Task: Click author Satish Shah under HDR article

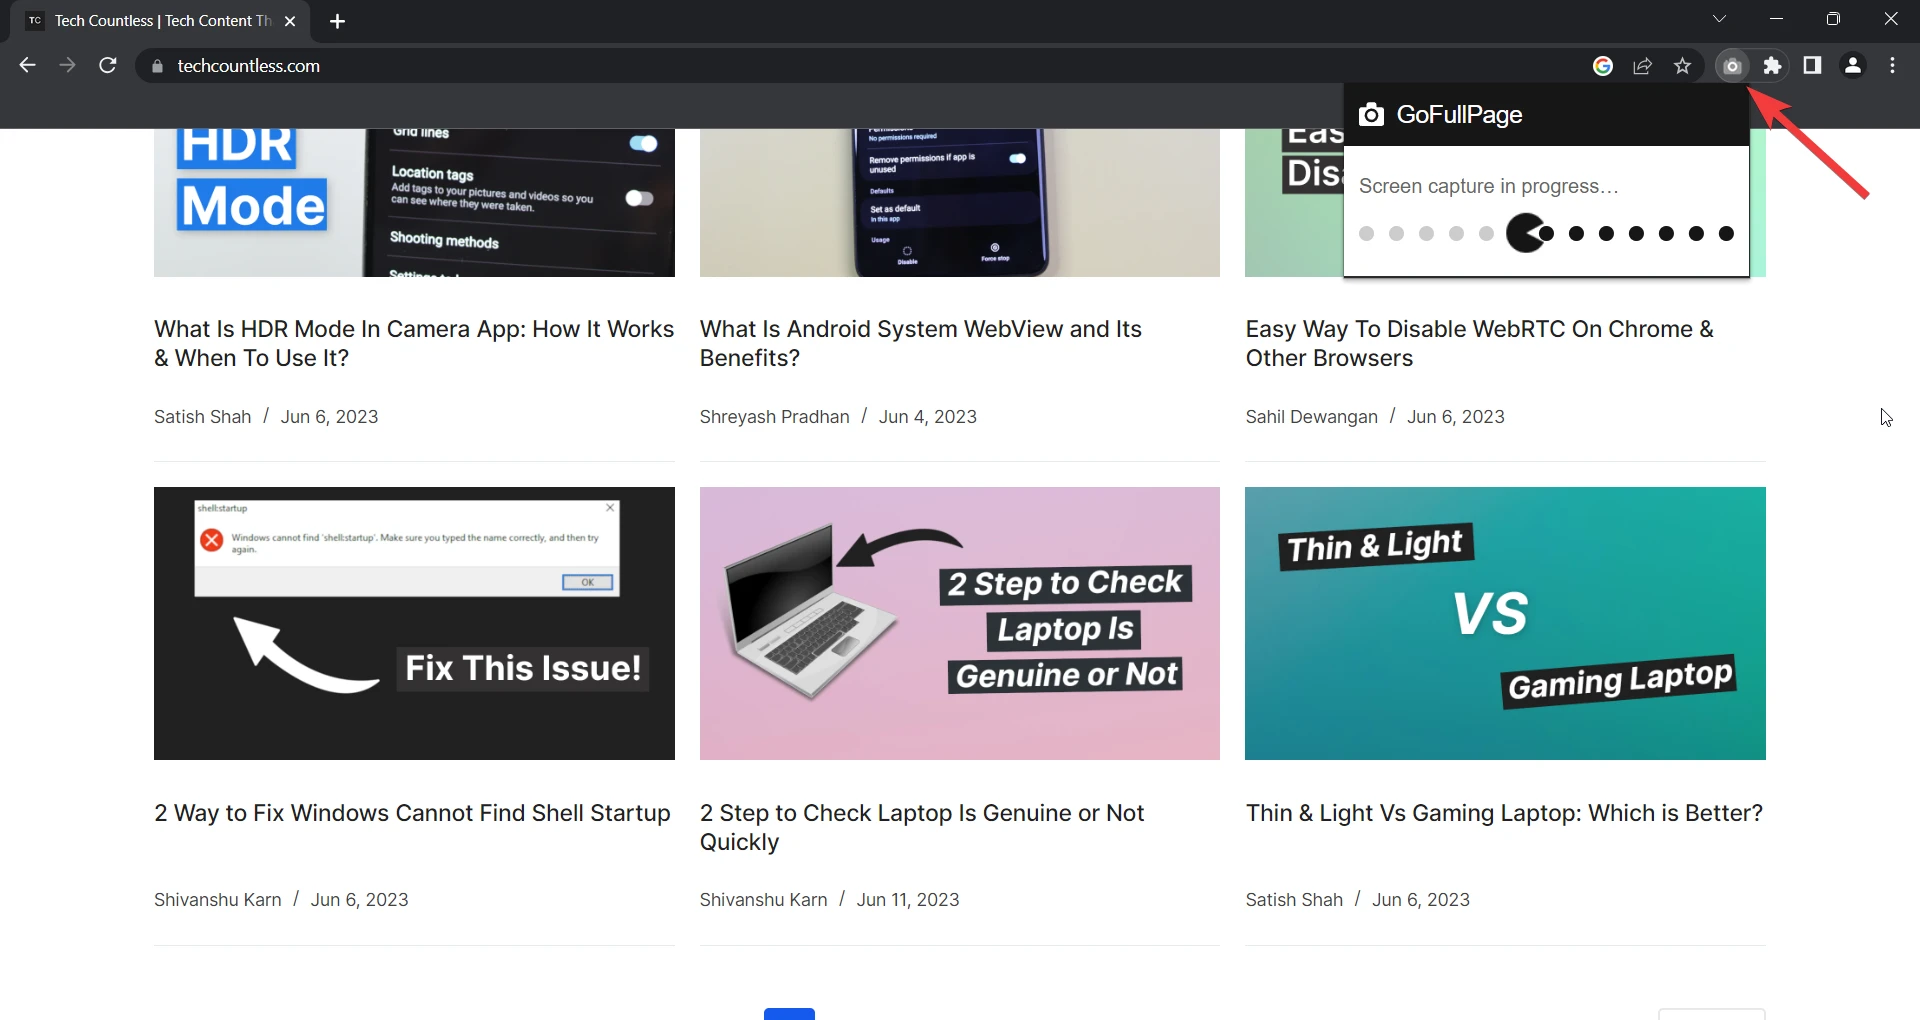Action: point(202,417)
